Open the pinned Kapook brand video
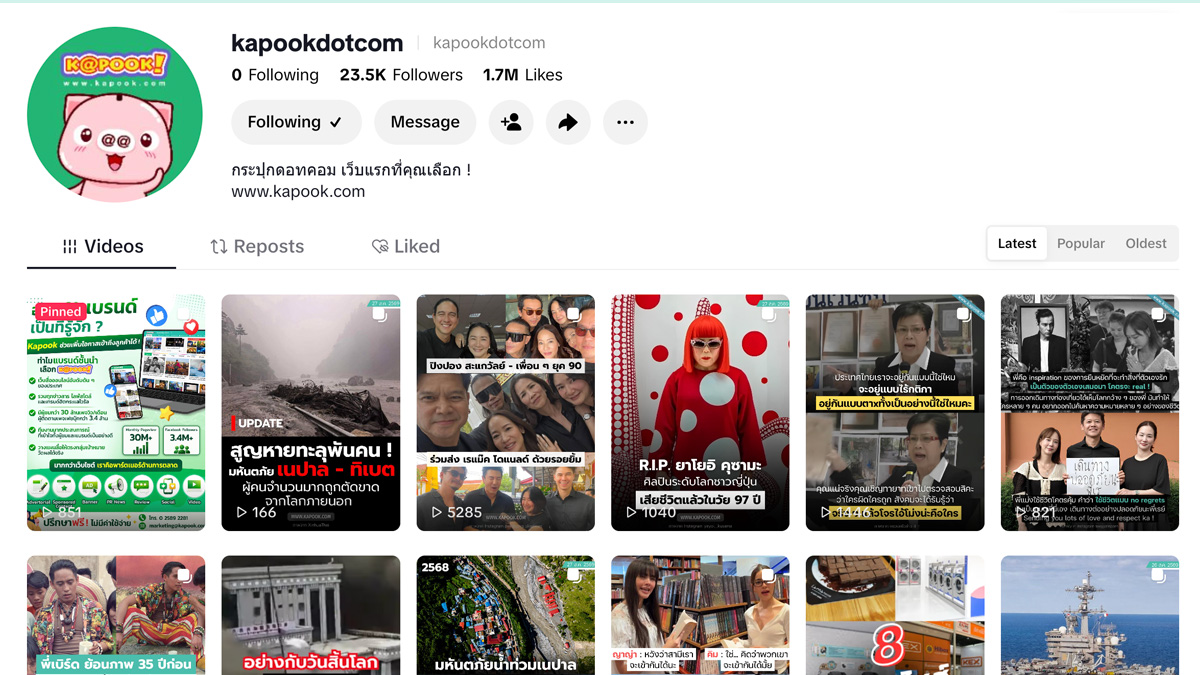Screen dimensions: 1200x675 (116, 412)
